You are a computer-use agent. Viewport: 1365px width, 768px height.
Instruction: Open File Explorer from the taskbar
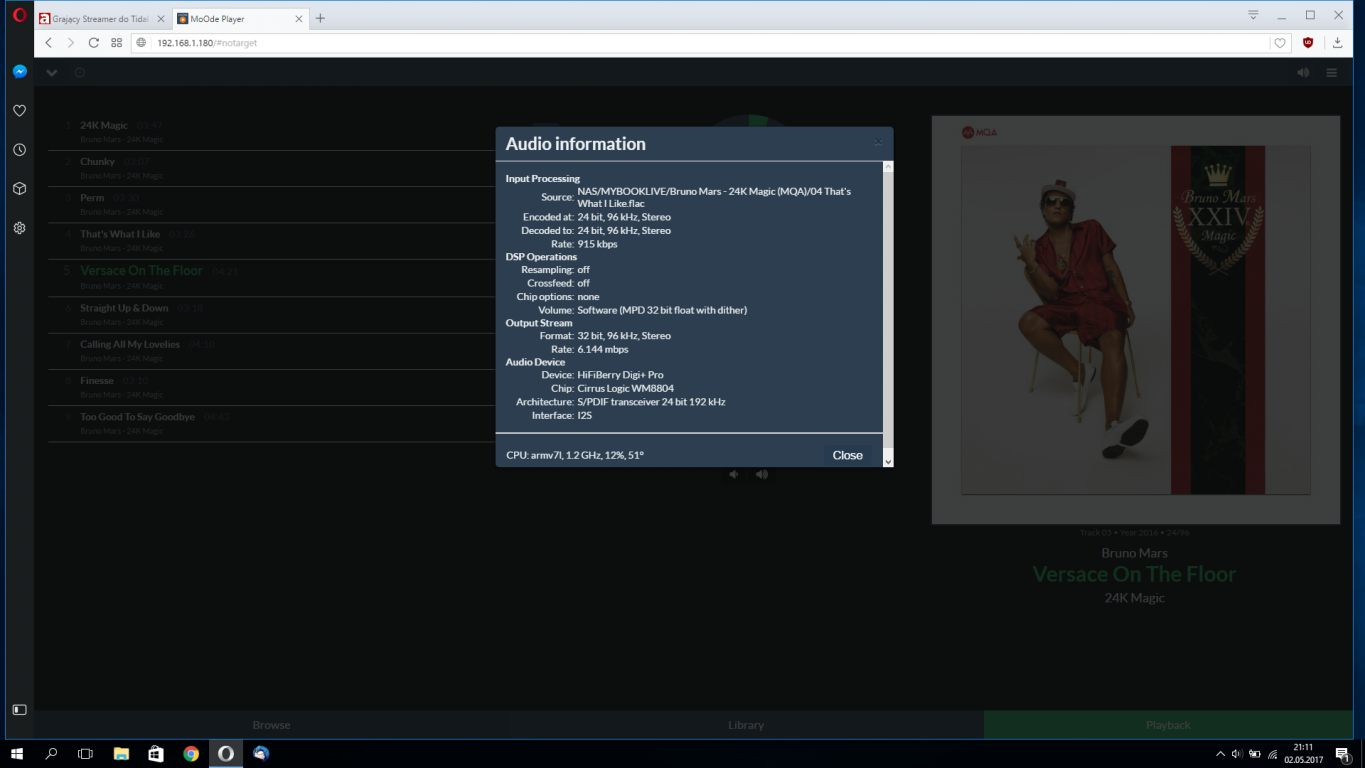point(121,753)
